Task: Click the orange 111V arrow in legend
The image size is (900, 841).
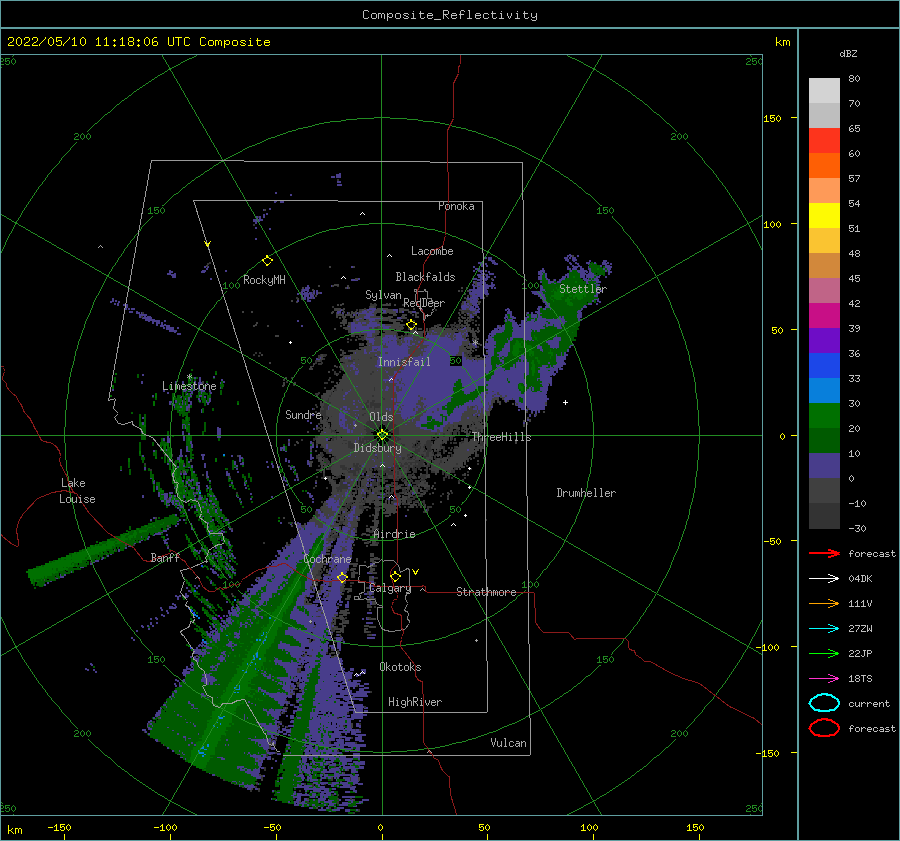Action: [824, 603]
